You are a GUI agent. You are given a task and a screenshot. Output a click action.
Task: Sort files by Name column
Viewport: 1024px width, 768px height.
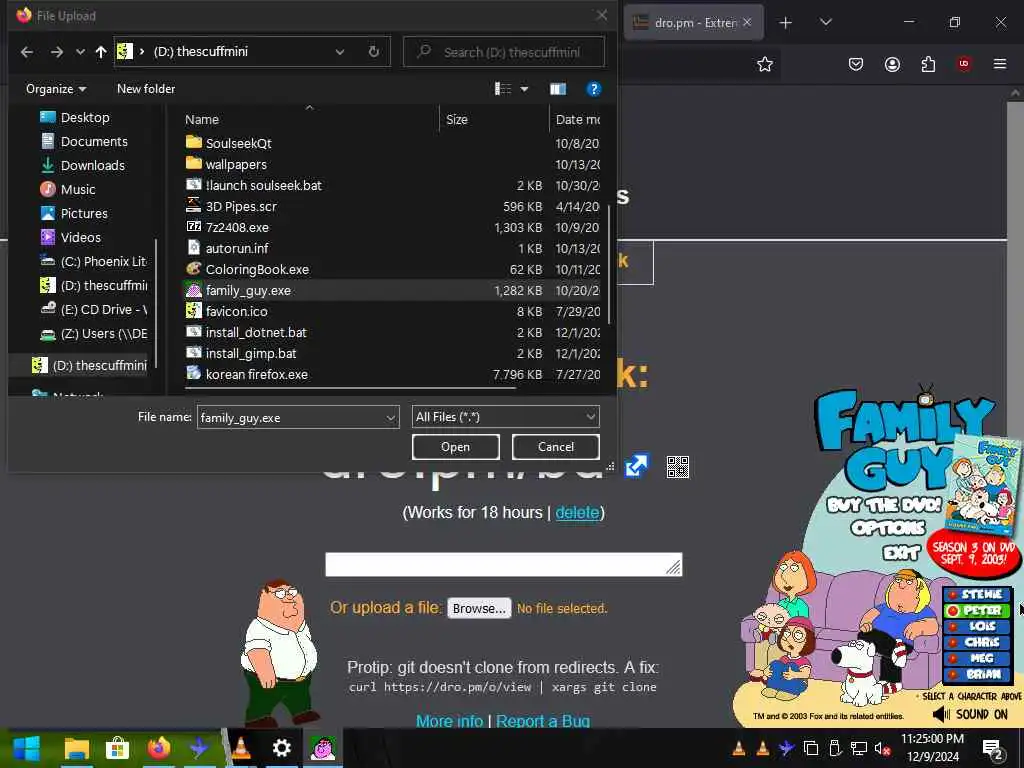(202, 120)
